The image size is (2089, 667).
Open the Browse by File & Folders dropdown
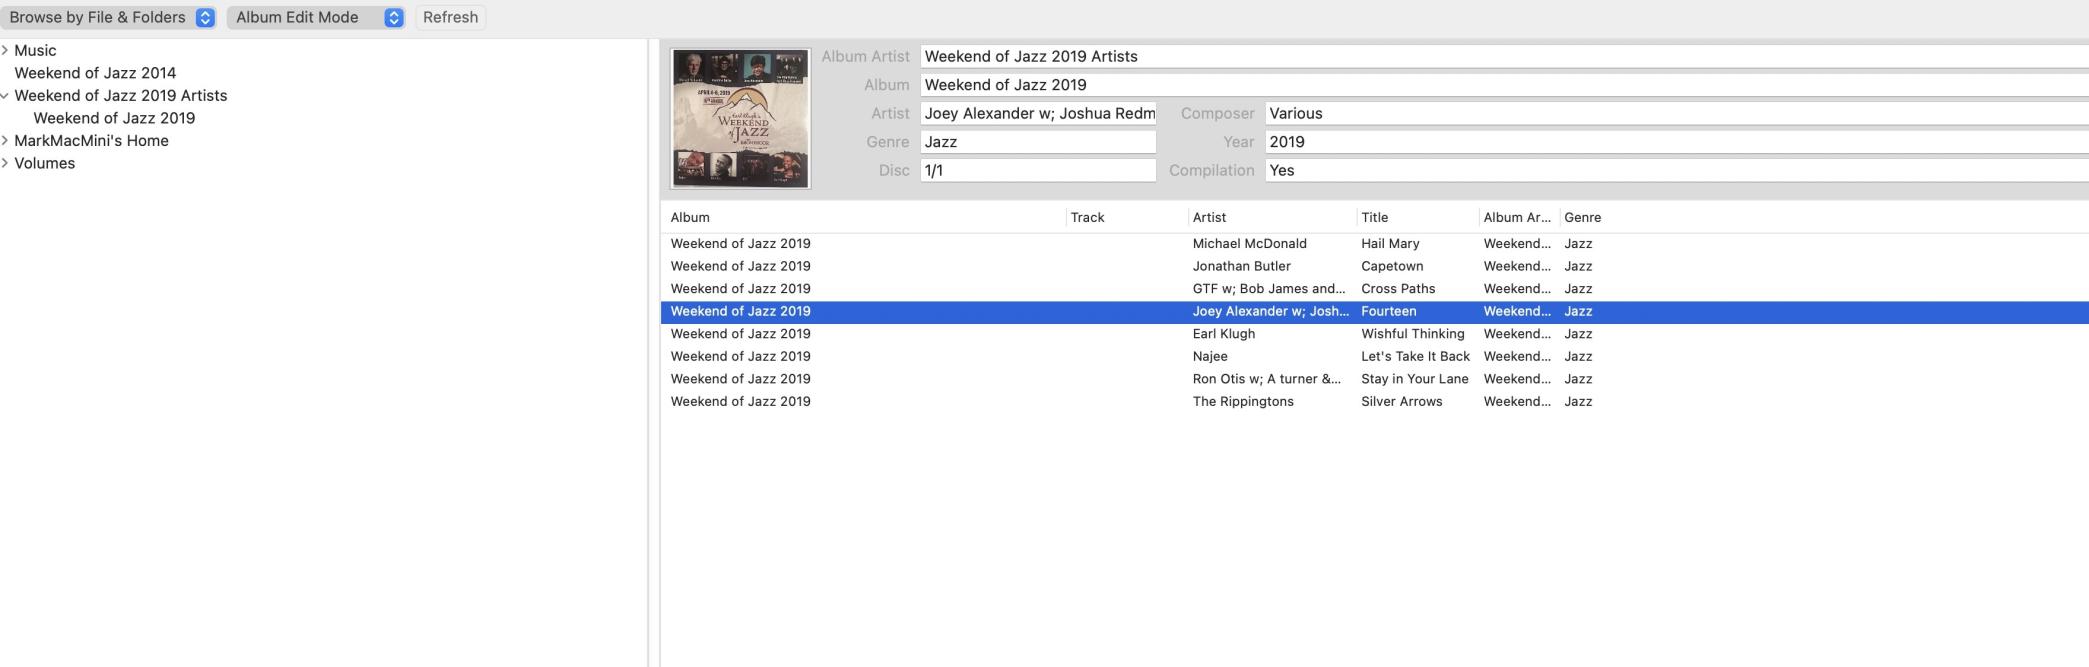click(x=110, y=17)
